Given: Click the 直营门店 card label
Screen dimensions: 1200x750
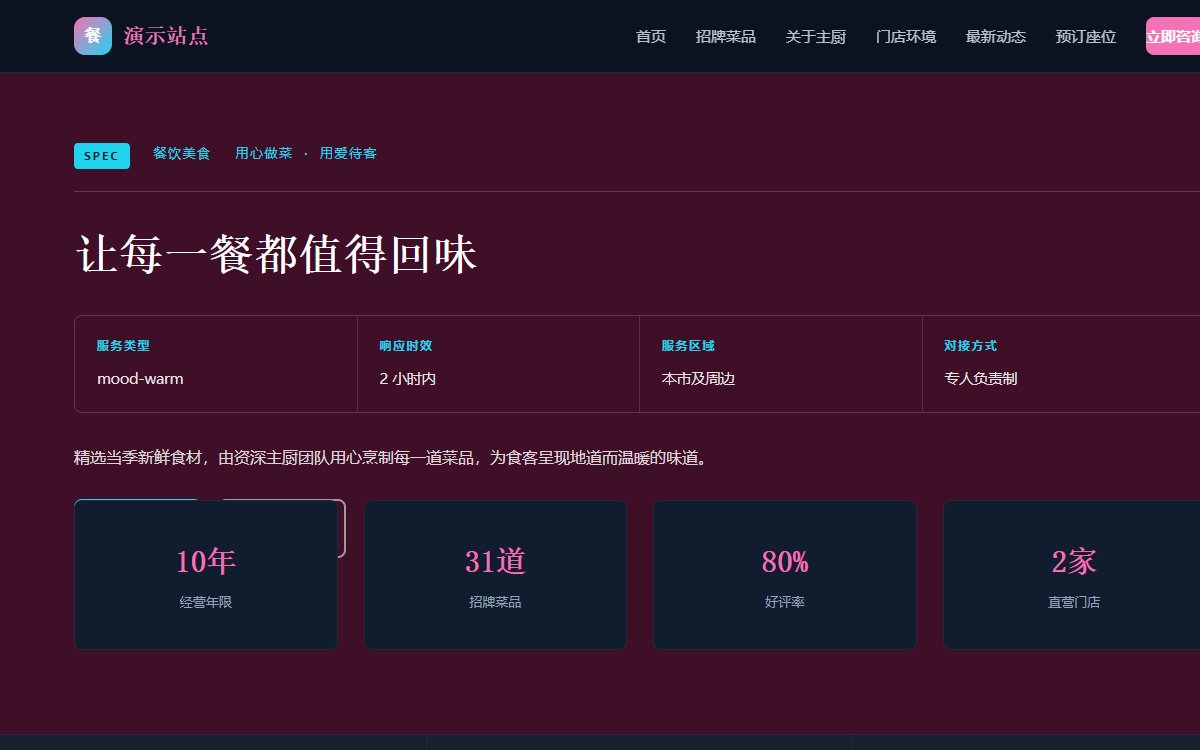Looking at the screenshot, I should point(1074,603).
